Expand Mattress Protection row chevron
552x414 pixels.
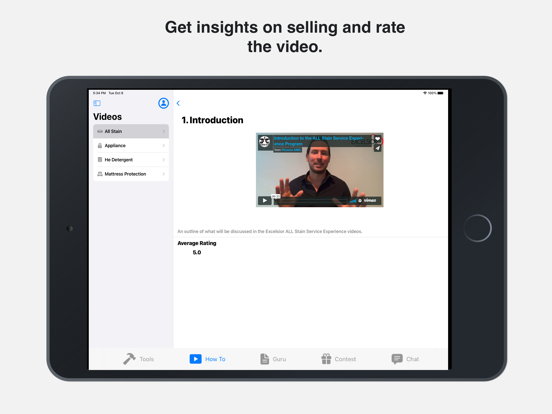(164, 174)
